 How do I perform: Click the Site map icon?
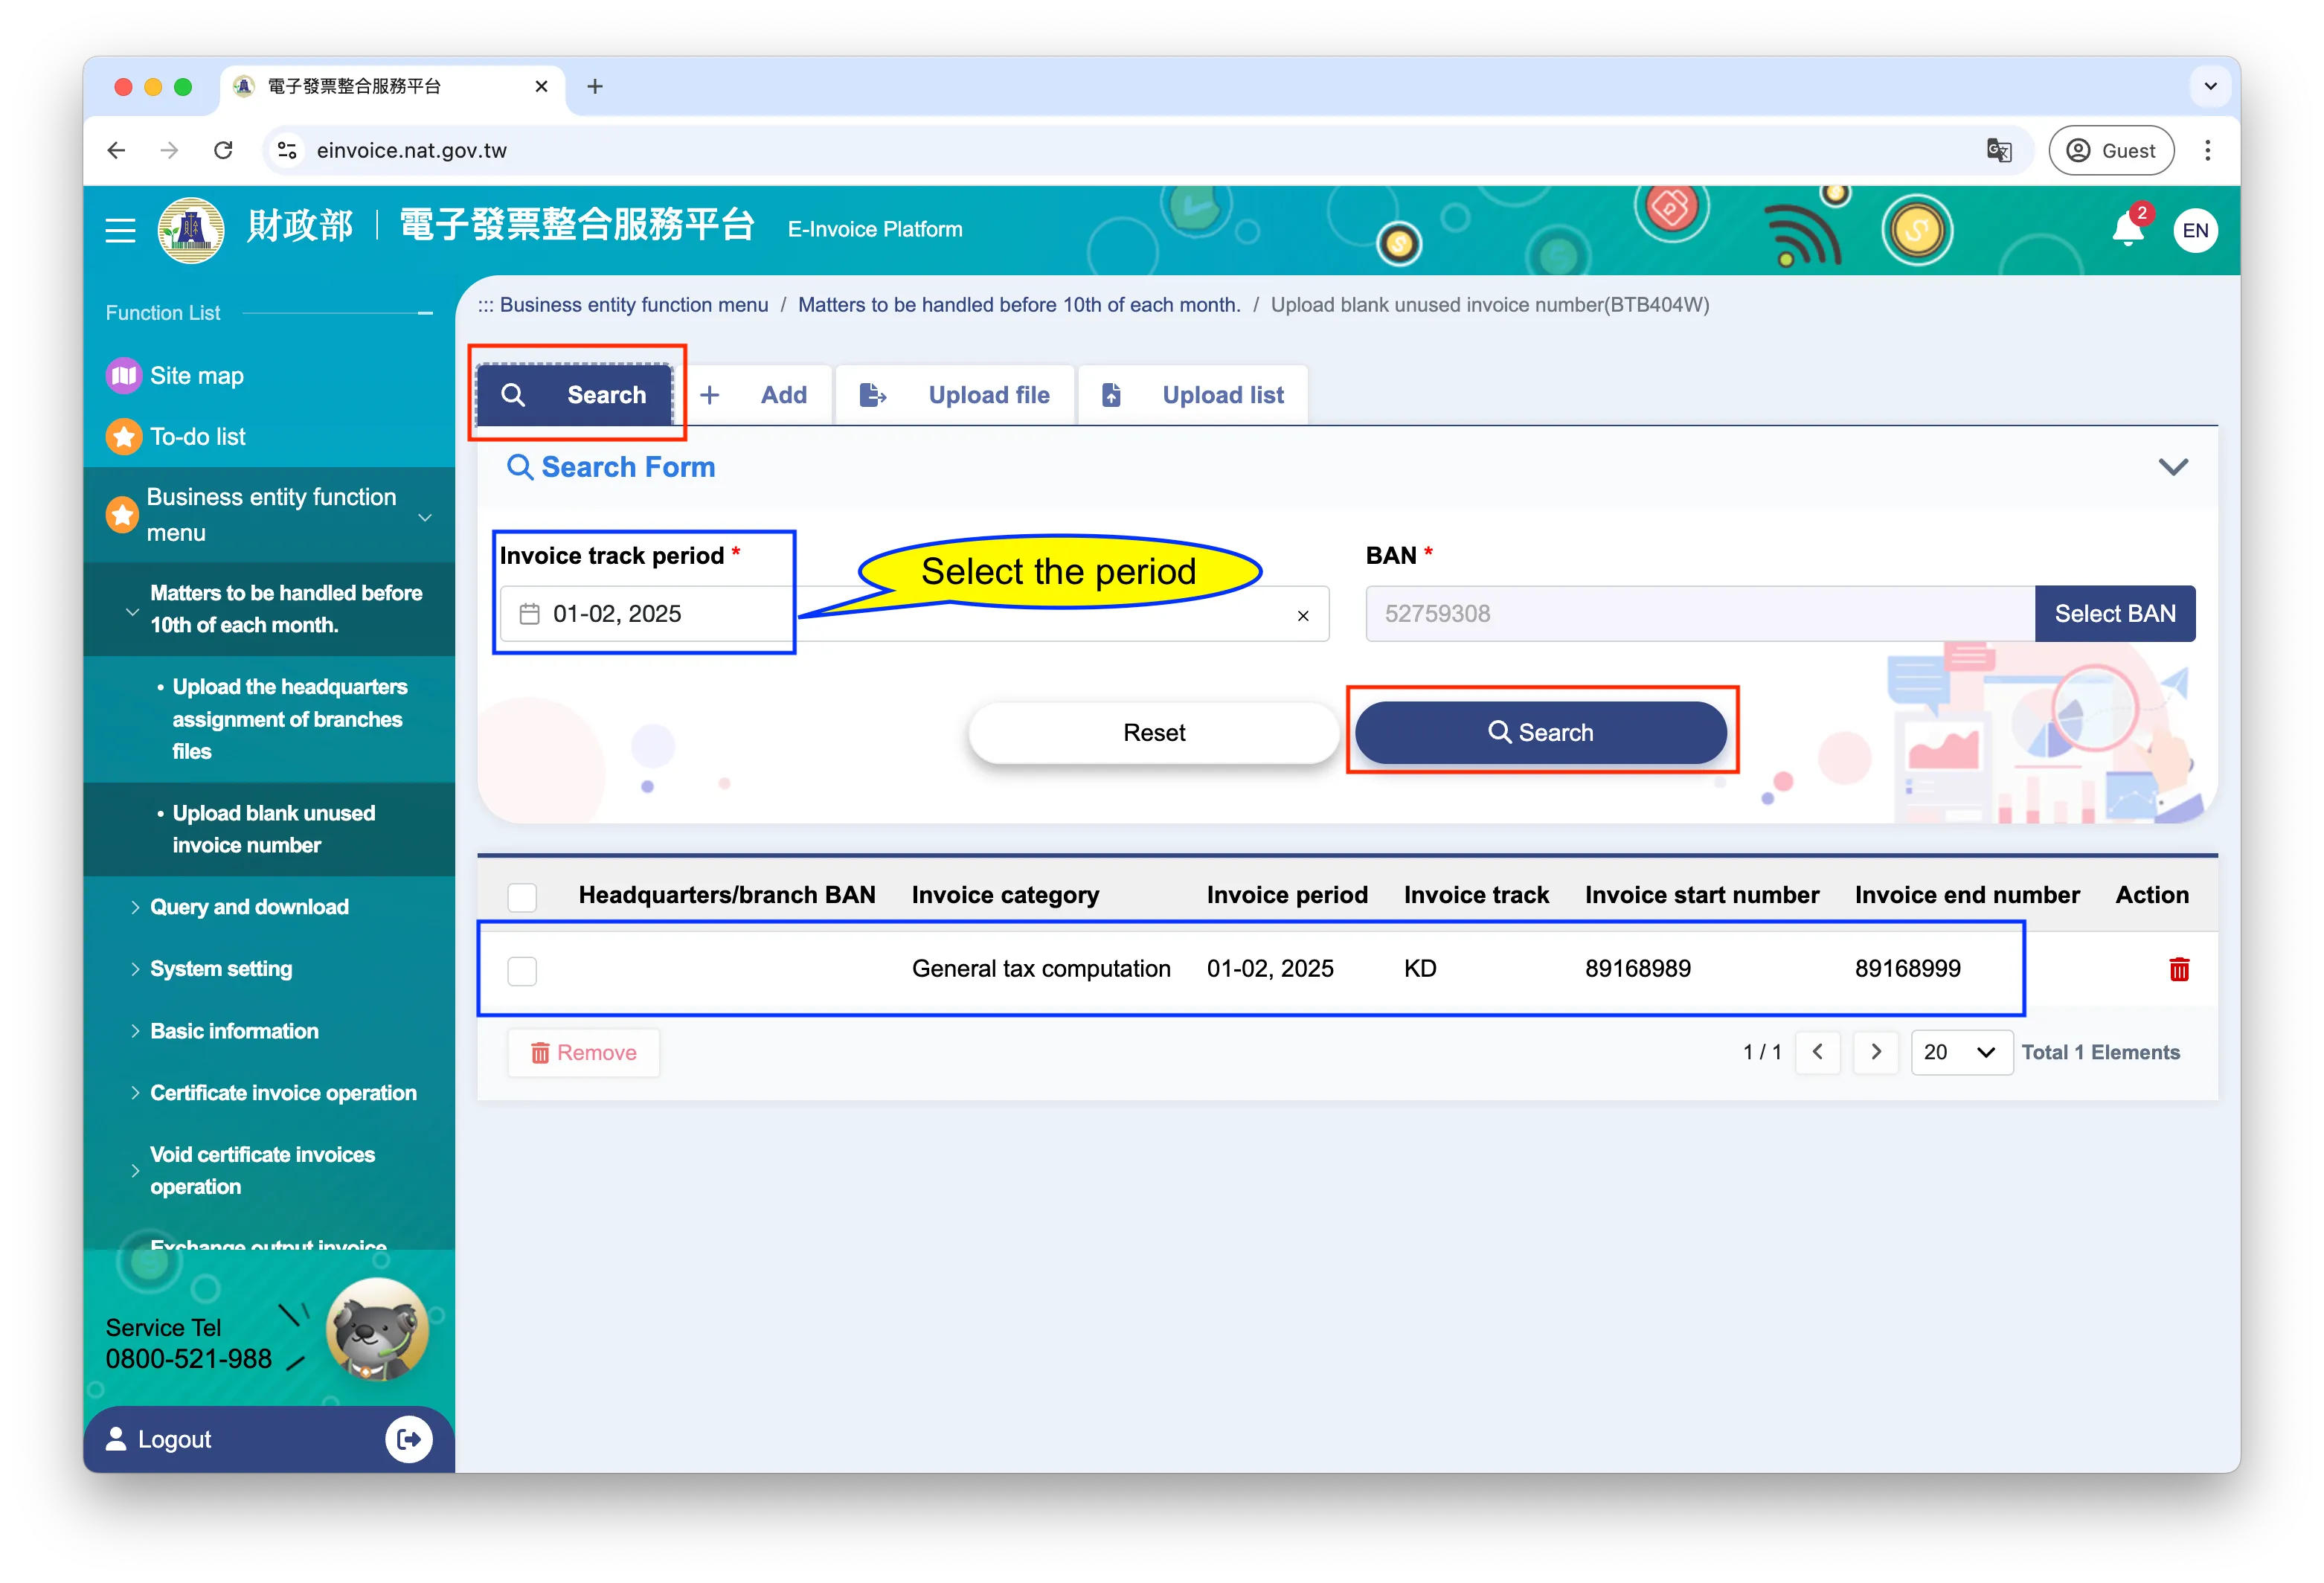coord(123,376)
